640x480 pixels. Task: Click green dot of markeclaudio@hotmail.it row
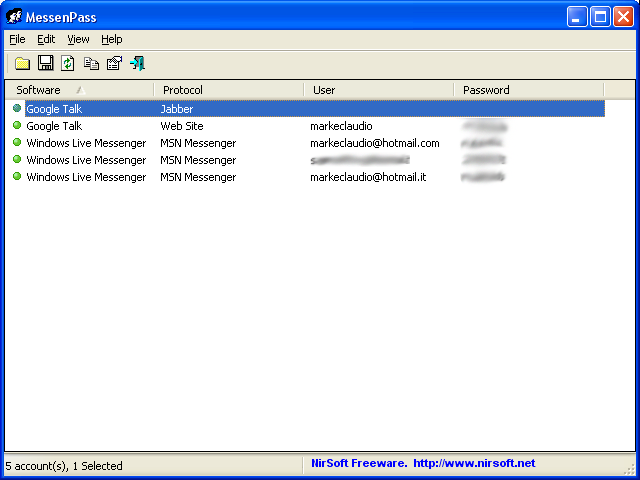pos(17,176)
